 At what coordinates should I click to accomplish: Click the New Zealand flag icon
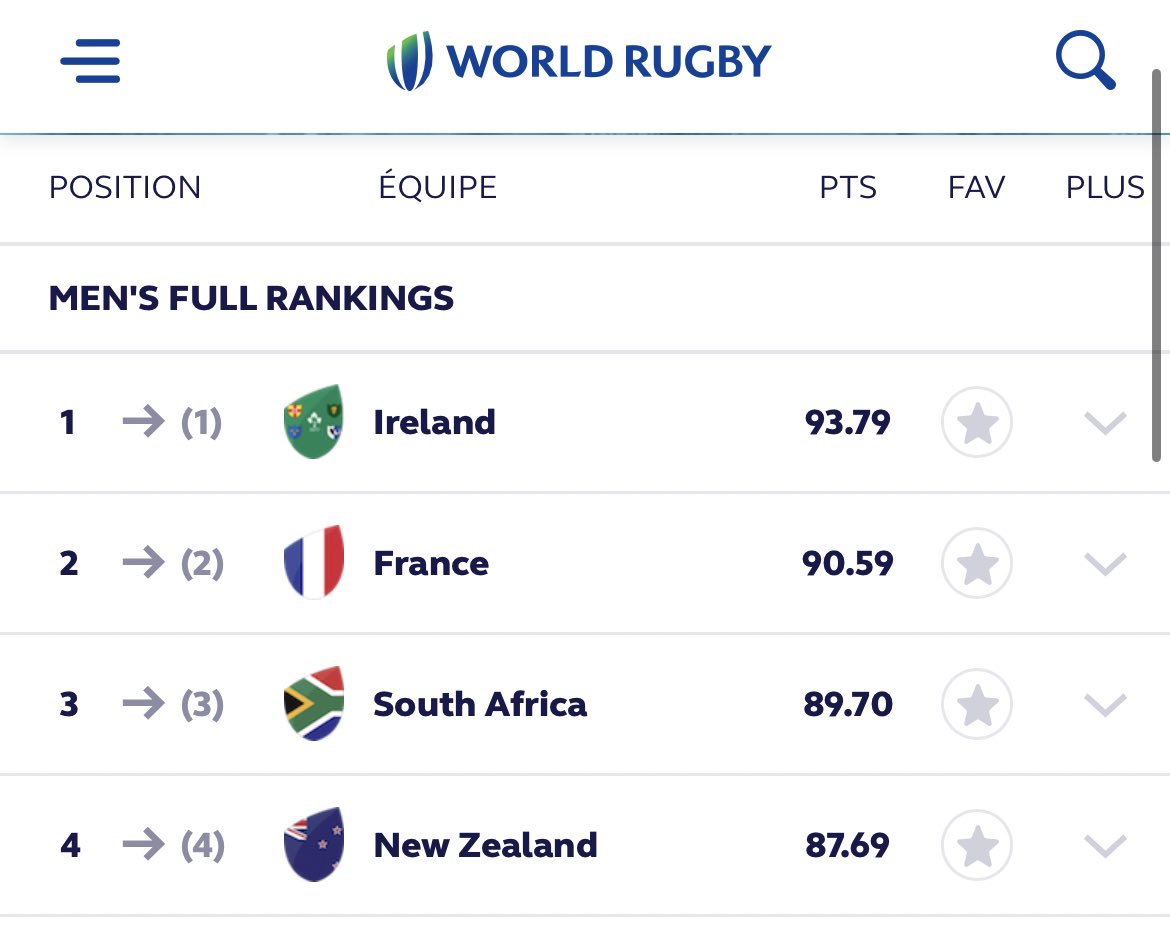[x=314, y=845]
